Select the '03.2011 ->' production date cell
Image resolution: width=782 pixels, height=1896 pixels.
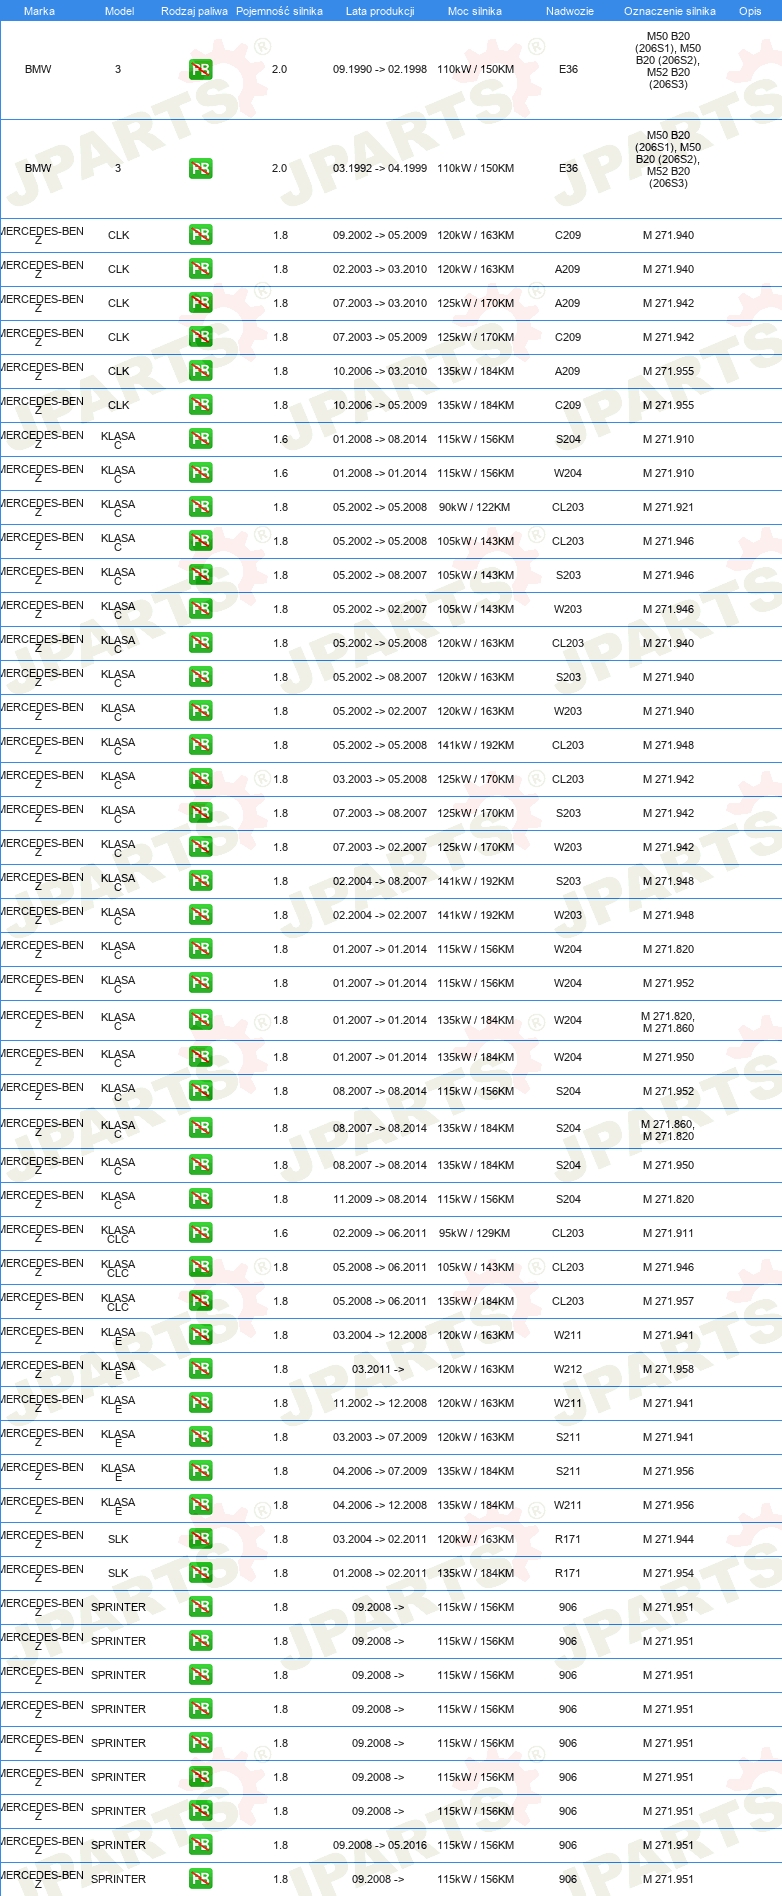click(x=378, y=1369)
